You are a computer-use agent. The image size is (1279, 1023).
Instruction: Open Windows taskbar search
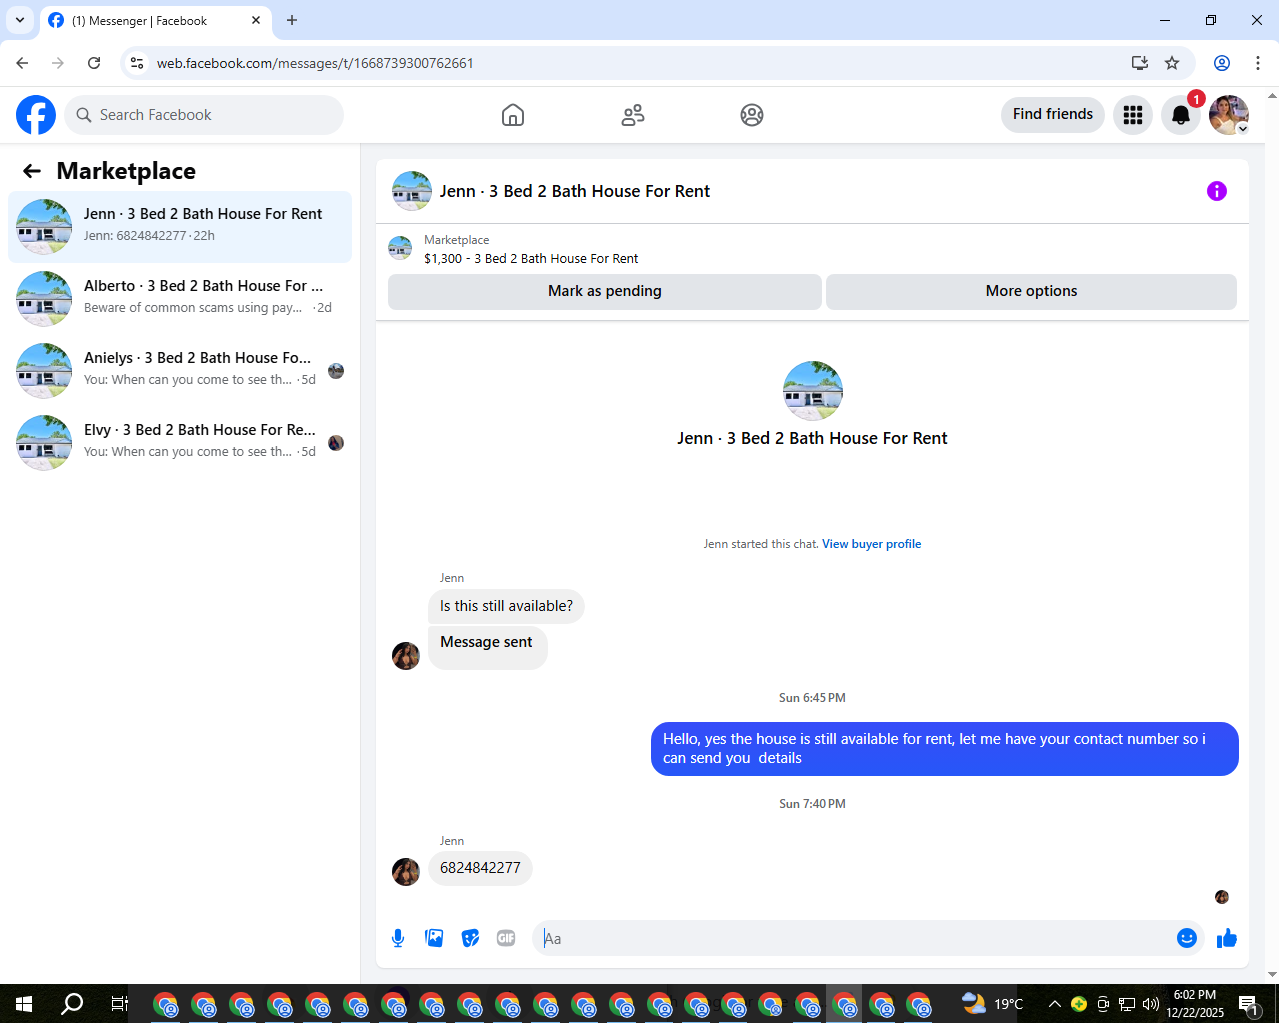point(72,1004)
